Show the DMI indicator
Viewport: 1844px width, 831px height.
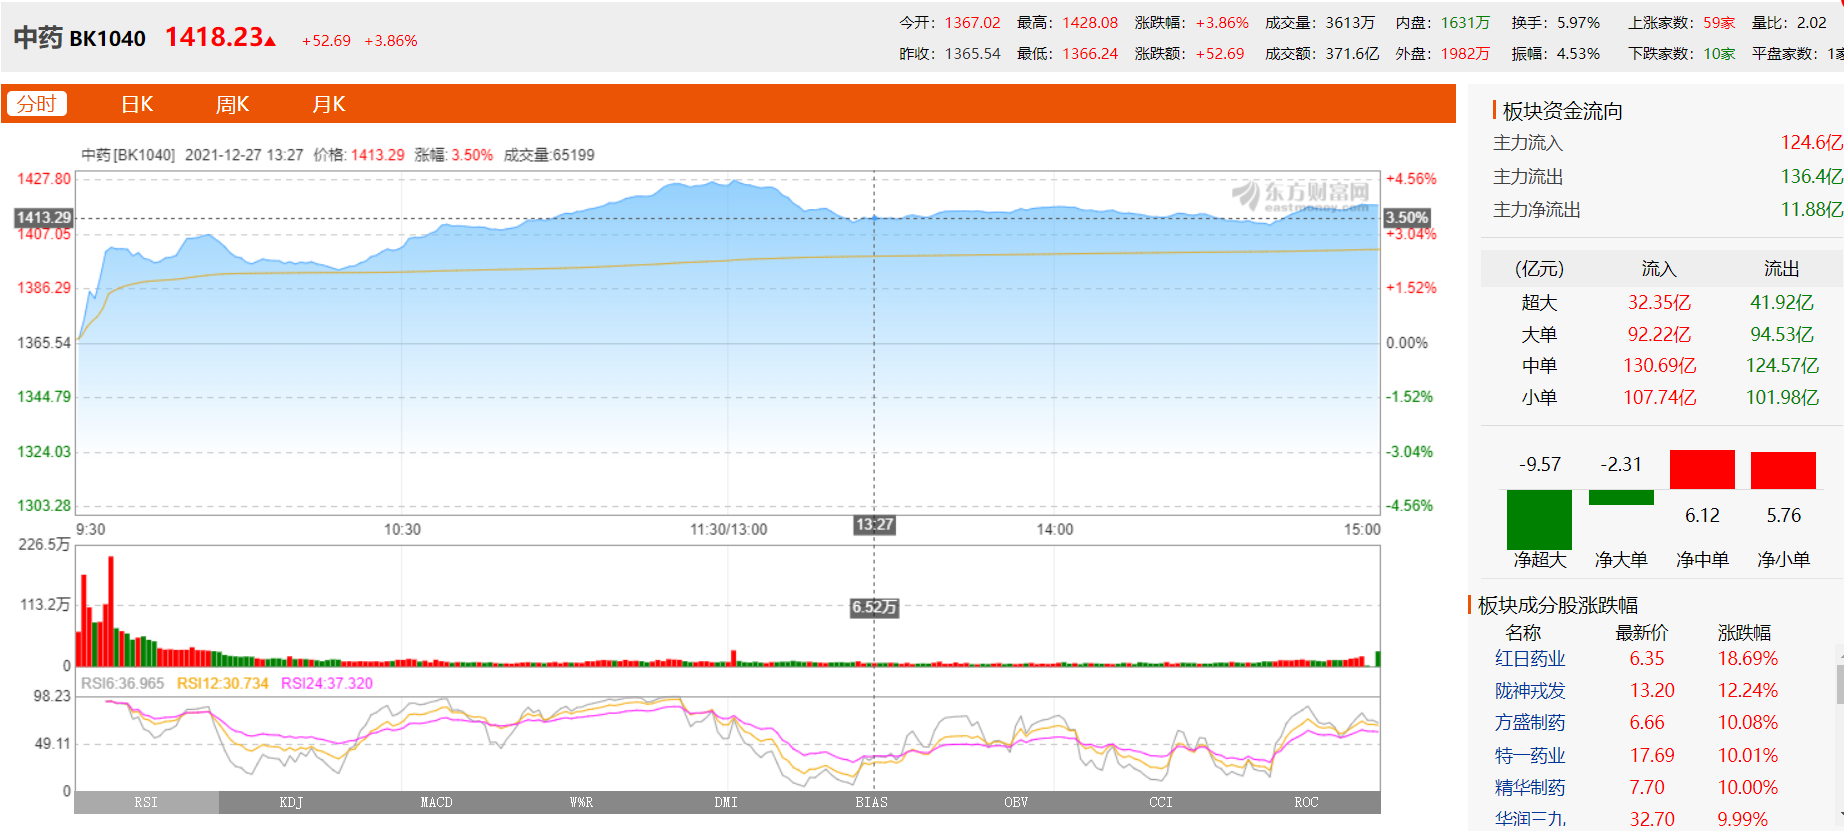(x=726, y=802)
